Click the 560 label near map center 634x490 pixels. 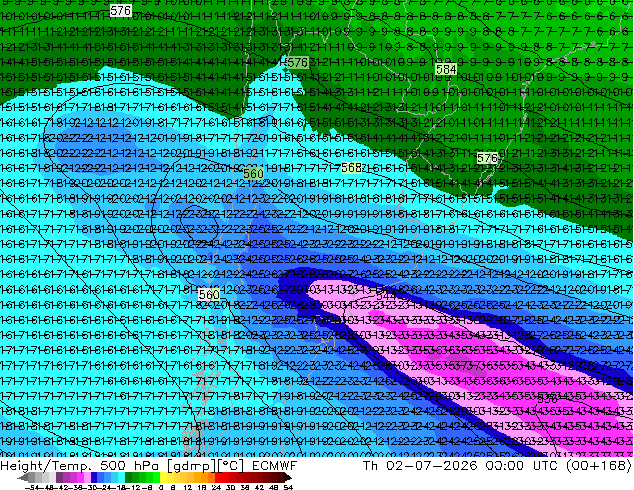click(253, 174)
